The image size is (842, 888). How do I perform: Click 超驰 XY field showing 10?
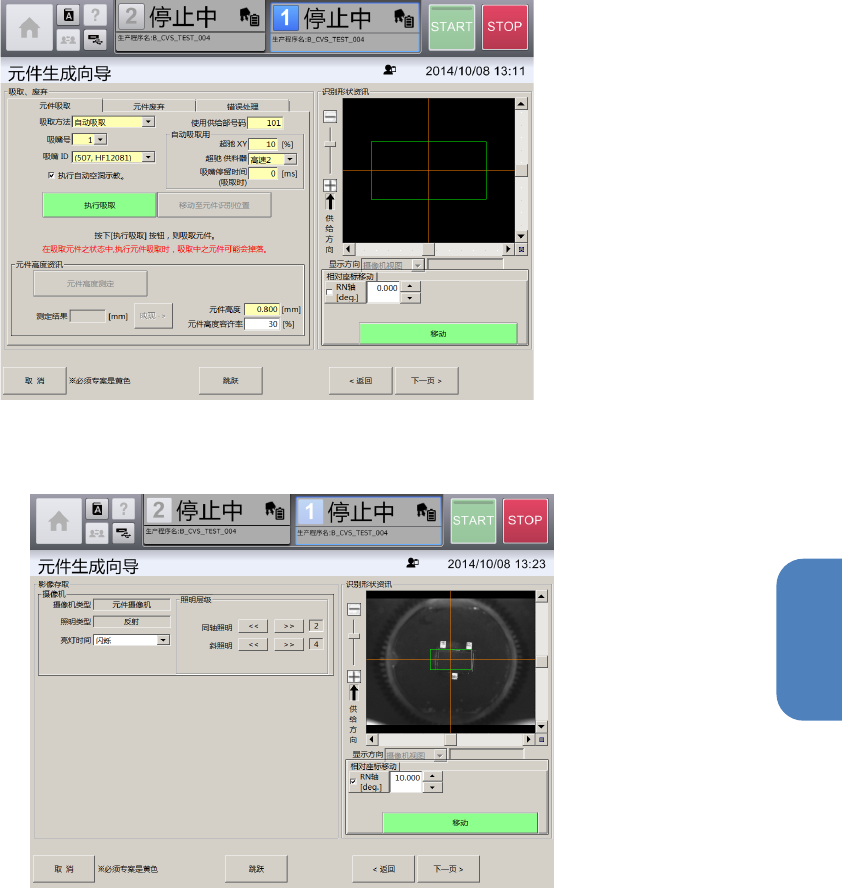(263, 144)
